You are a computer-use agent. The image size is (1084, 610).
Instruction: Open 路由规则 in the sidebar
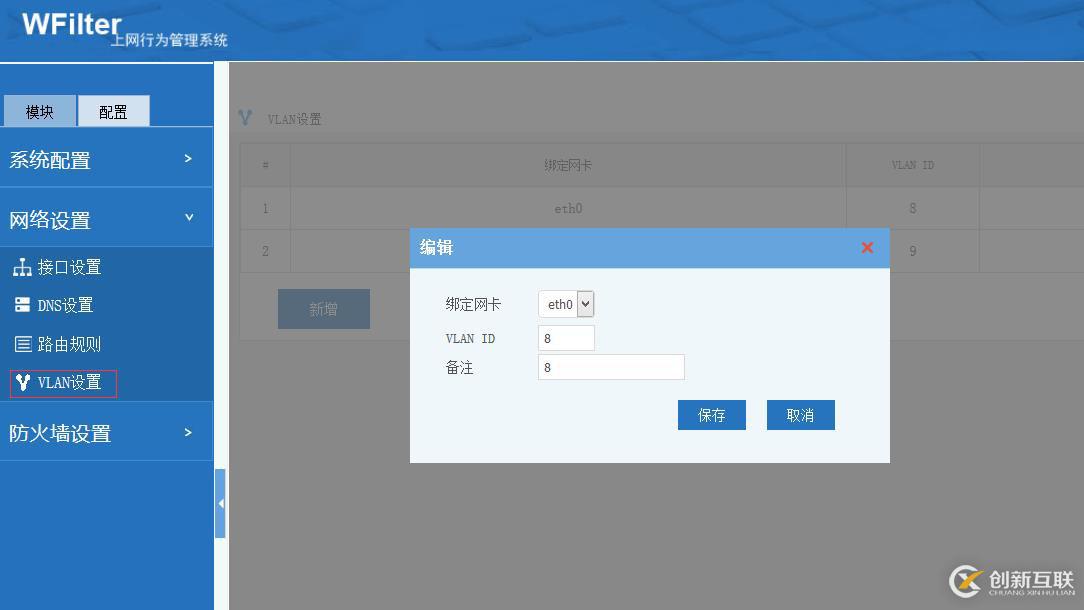(69, 344)
